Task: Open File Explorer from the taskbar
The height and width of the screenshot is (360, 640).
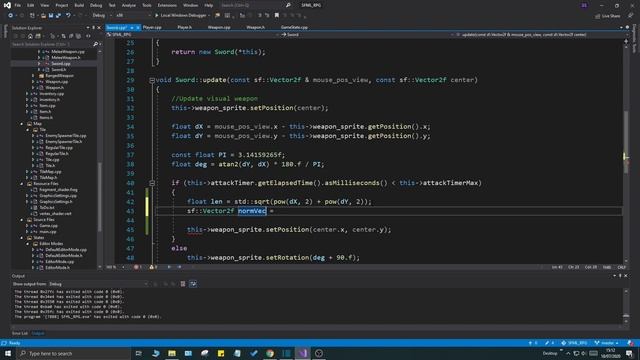Action: pos(172,353)
